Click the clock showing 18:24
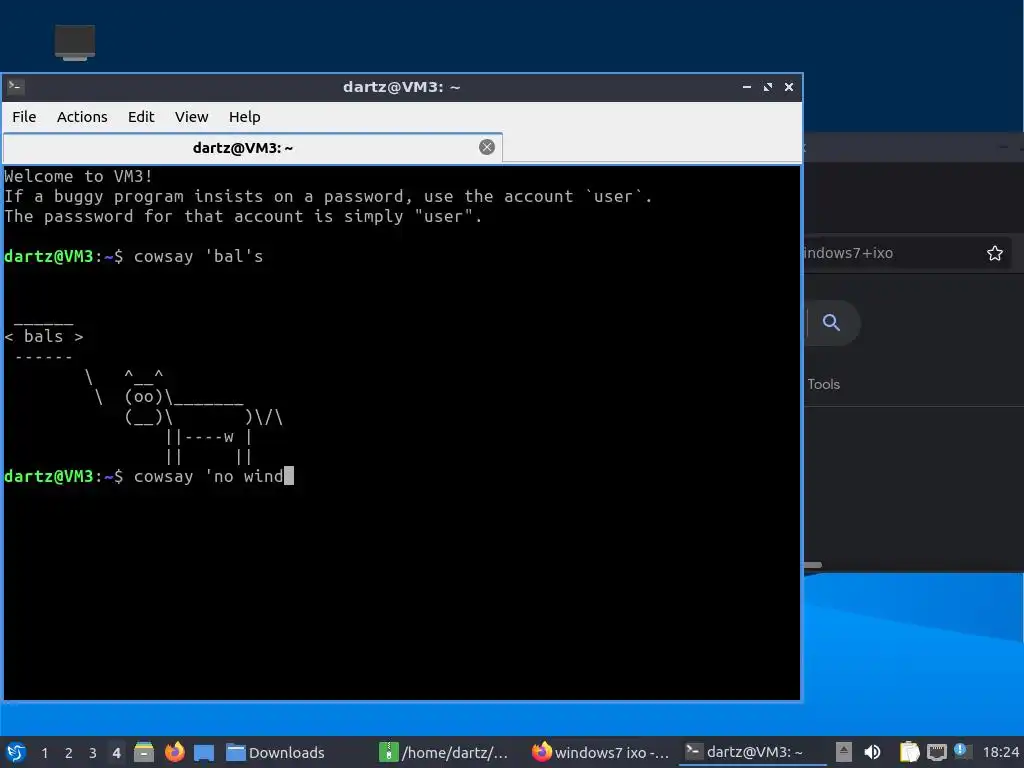The height and width of the screenshot is (768, 1024). pyautogui.click(x=1000, y=753)
